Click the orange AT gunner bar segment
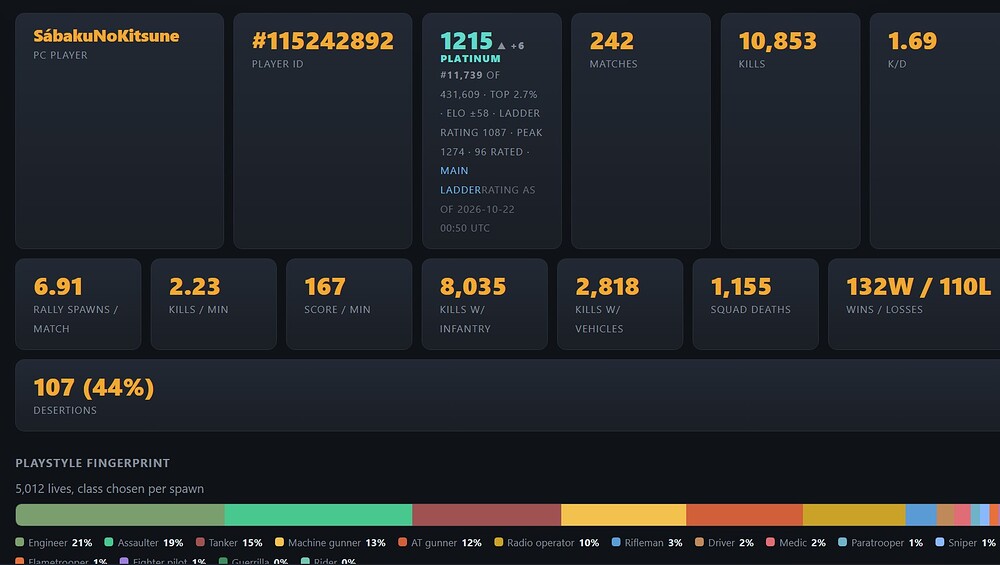The image size is (1000, 565). [744, 515]
